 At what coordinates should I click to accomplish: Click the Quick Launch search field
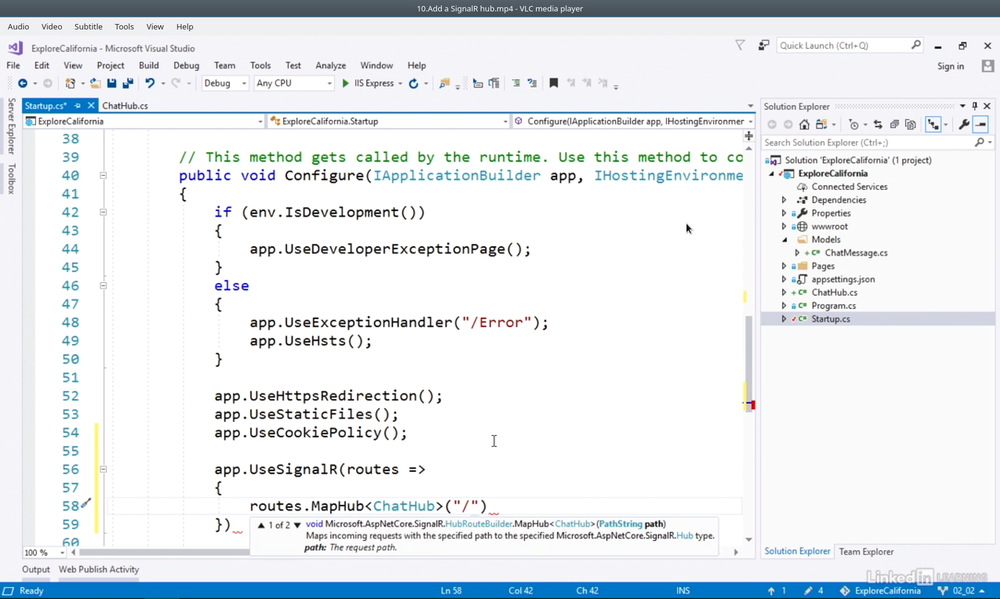(842, 45)
